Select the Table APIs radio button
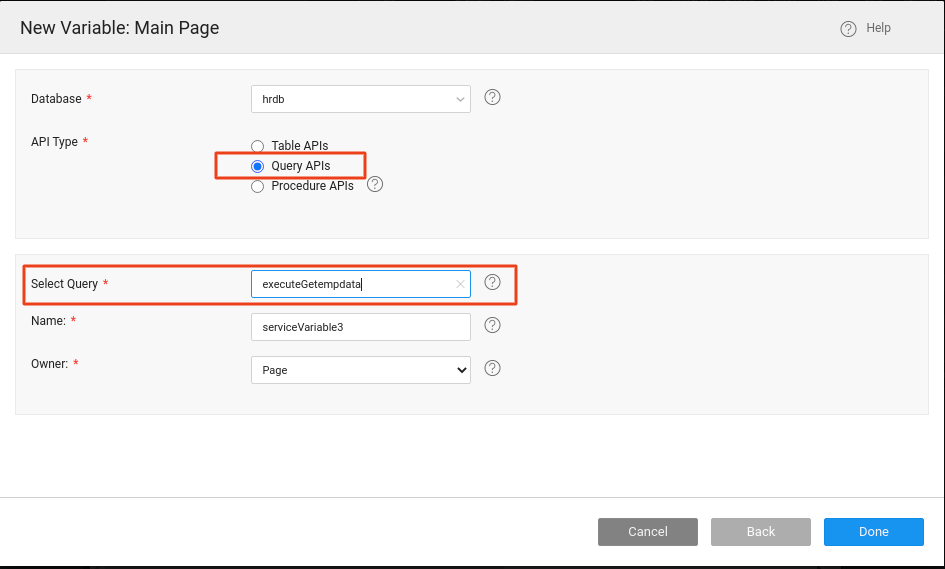This screenshot has height=569, width=945. pos(258,146)
